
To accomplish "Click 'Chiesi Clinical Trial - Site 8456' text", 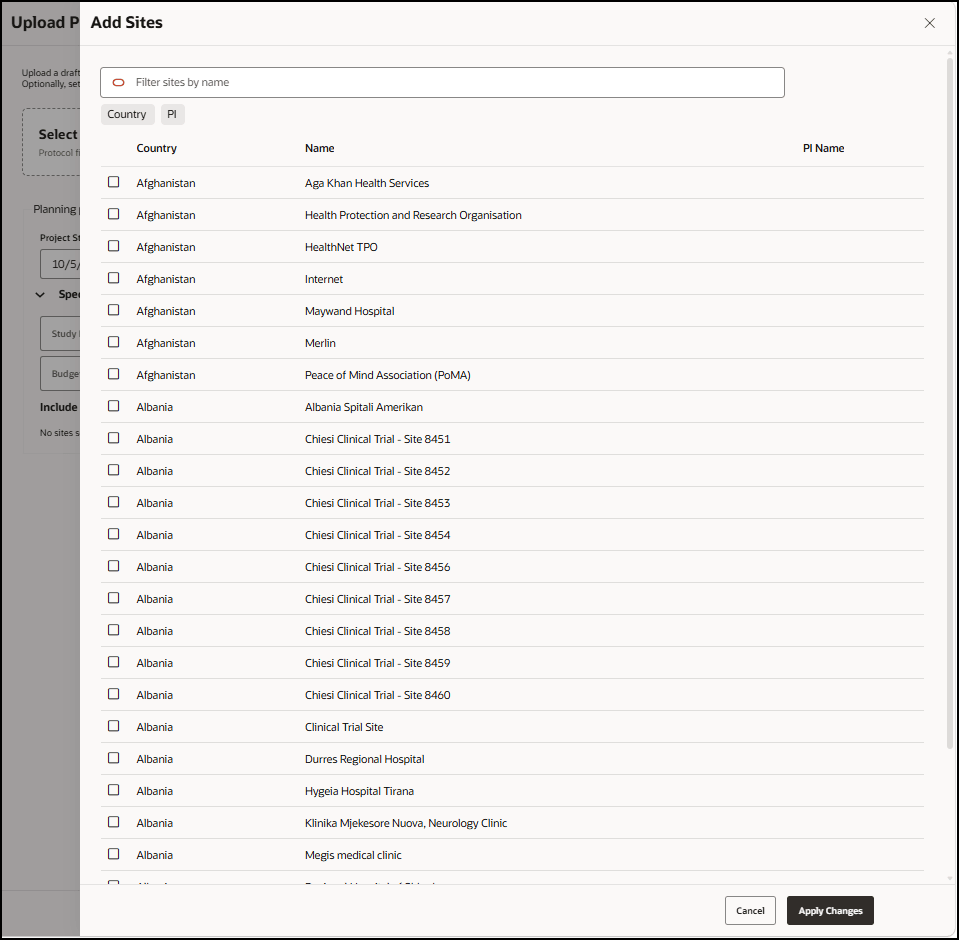I will coord(377,567).
